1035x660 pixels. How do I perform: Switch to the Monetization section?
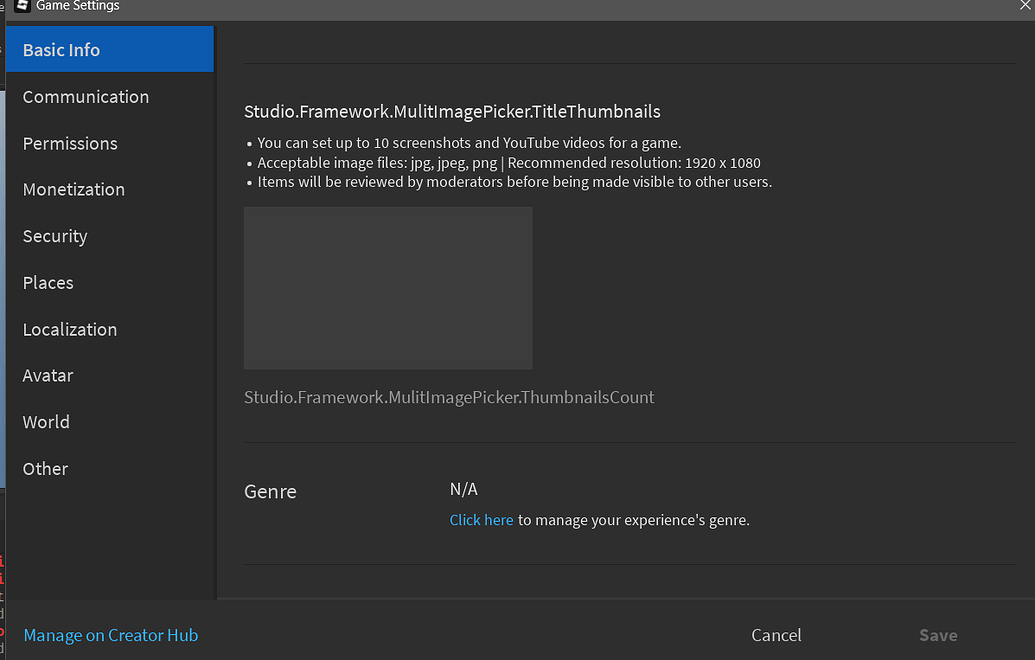(x=74, y=189)
